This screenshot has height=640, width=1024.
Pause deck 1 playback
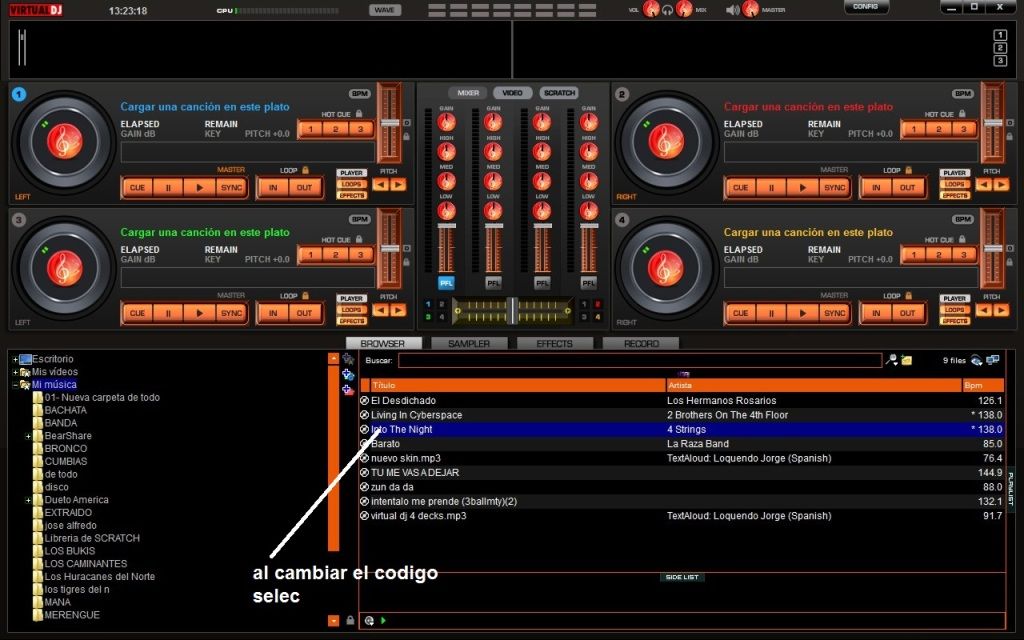click(168, 187)
